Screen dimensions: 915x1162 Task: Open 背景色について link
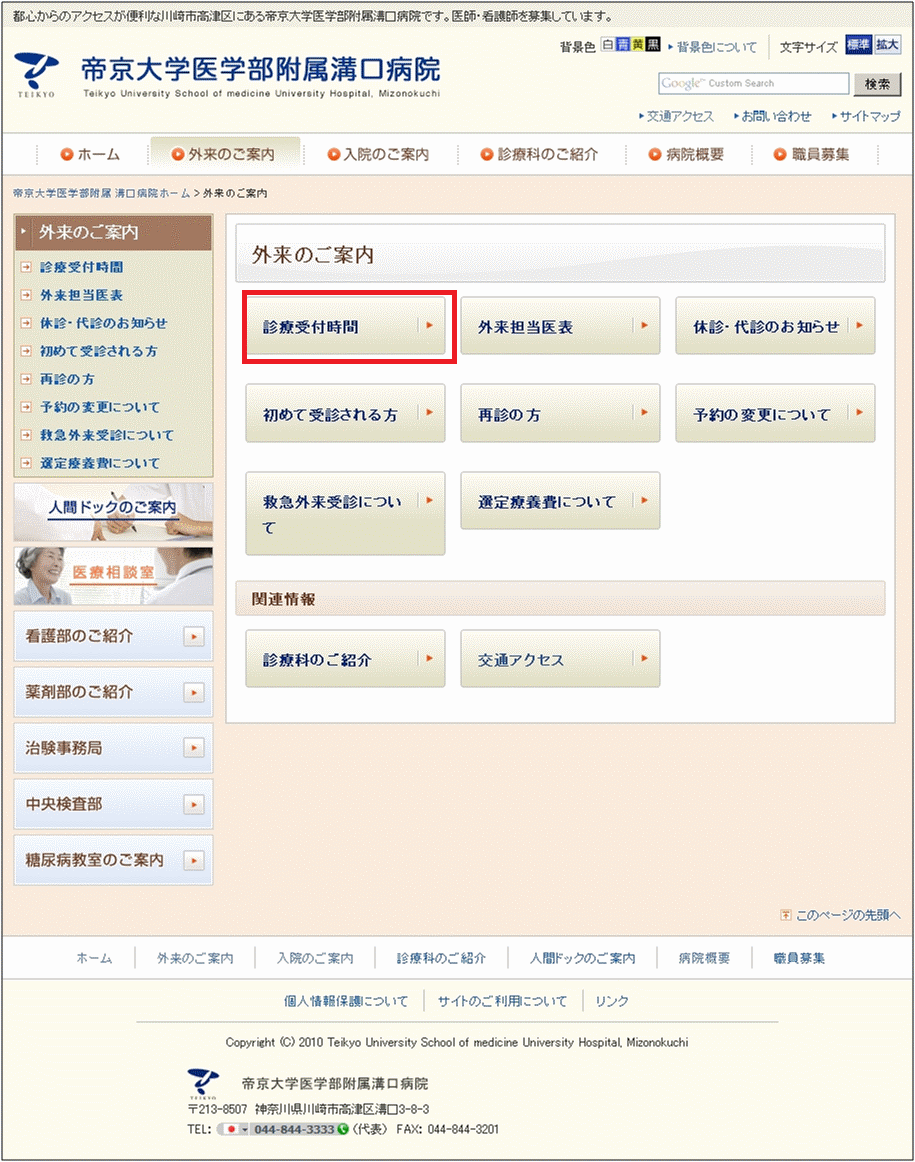coord(716,47)
